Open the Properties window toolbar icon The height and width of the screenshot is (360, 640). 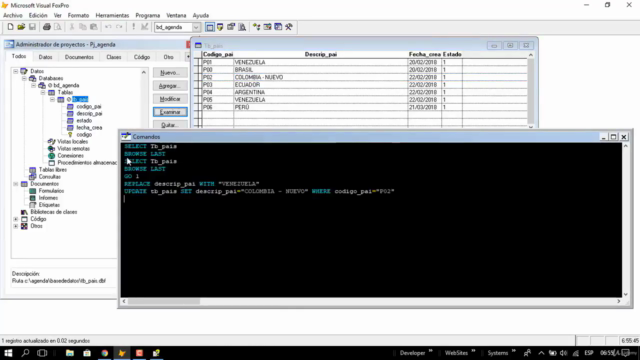point(231,27)
